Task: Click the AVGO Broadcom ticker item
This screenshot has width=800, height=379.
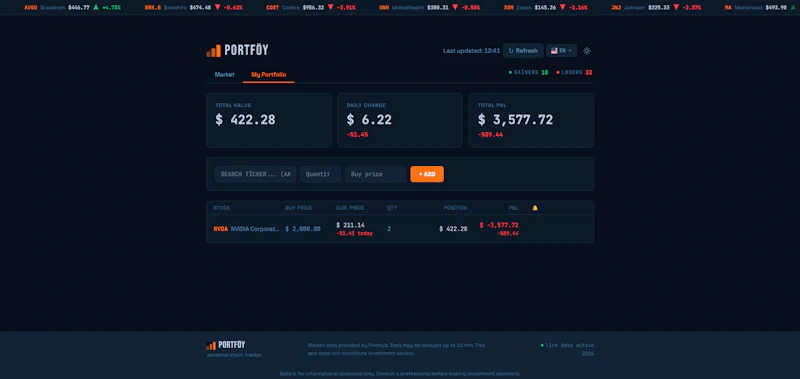Action: click(72, 8)
